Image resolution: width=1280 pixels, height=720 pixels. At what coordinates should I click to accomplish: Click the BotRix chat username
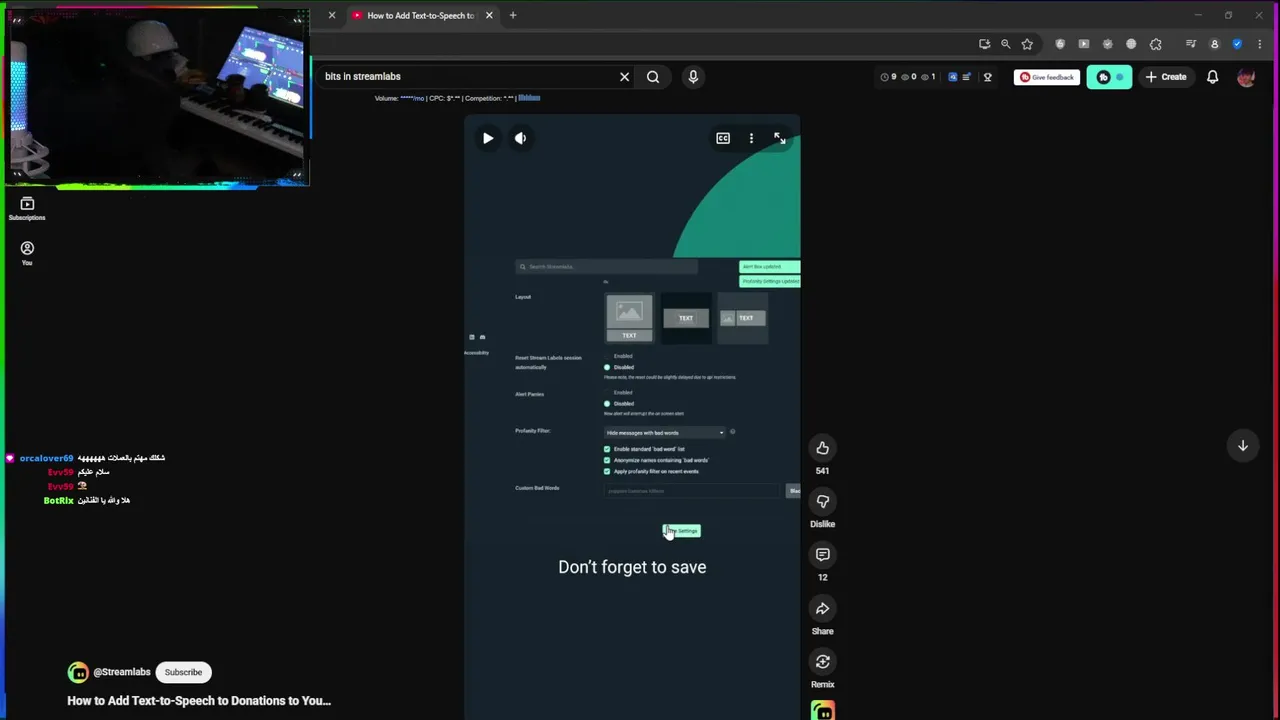59,500
